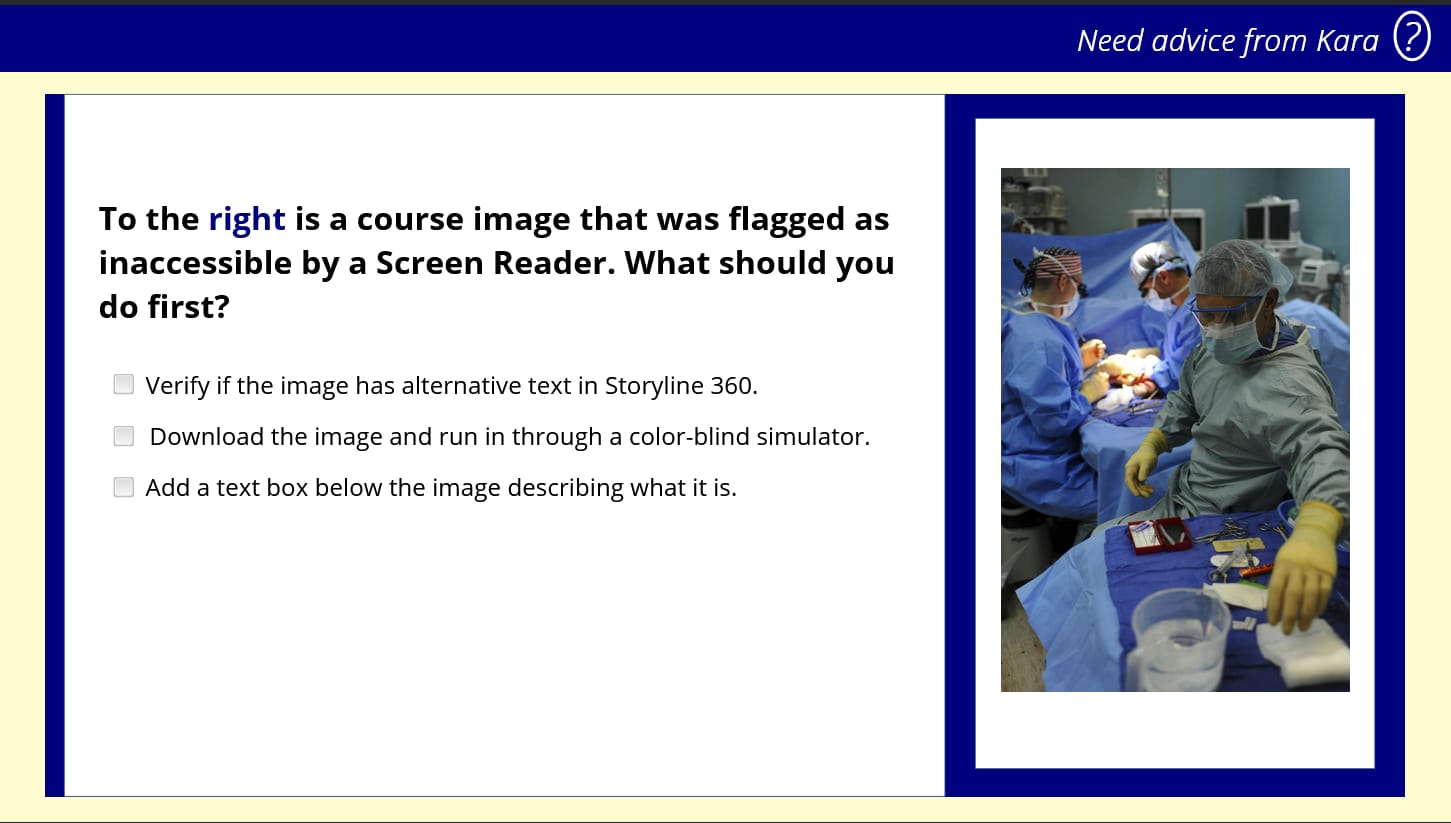Check the 'Verify if the image has alternative text' checkbox
Screen dimensions: 1451x823
coord(124,384)
